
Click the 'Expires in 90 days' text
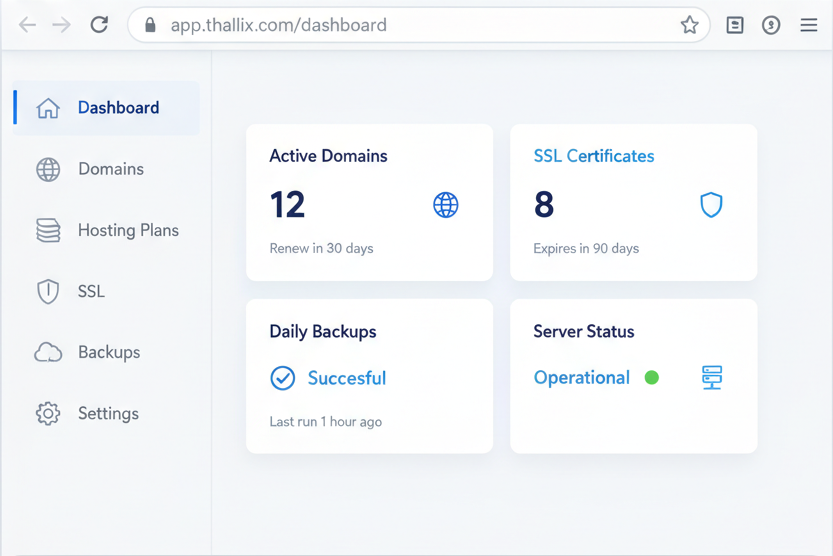click(x=586, y=249)
